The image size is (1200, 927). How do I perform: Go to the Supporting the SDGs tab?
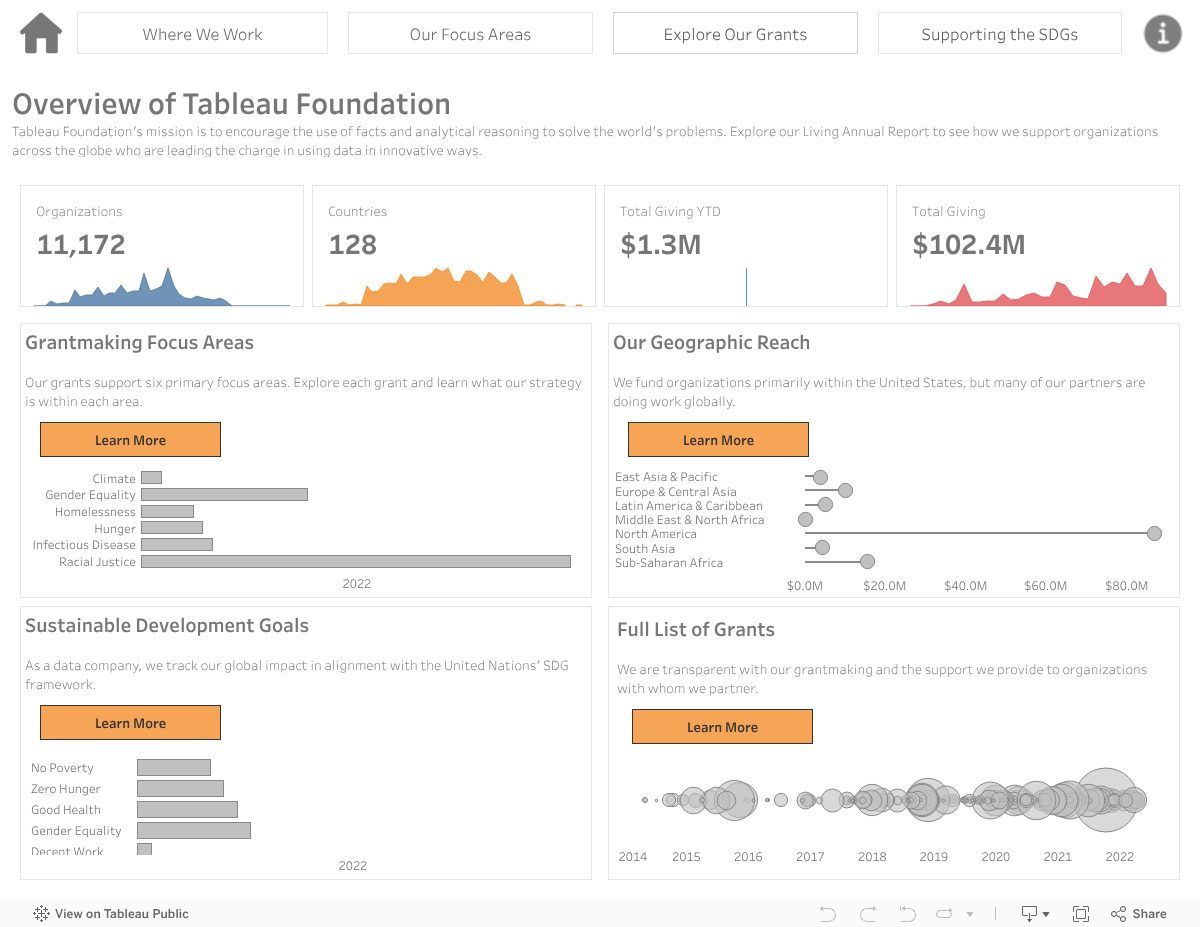[1000, 33]
